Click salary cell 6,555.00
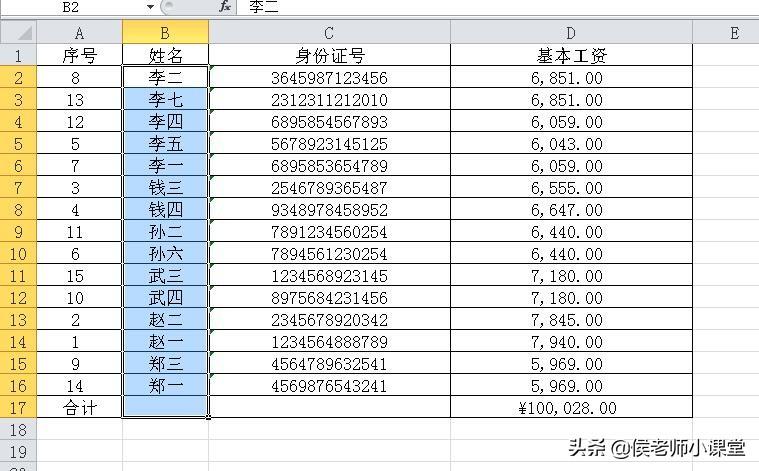The width and height of the screenshot is (759, 471). (571, 188)
